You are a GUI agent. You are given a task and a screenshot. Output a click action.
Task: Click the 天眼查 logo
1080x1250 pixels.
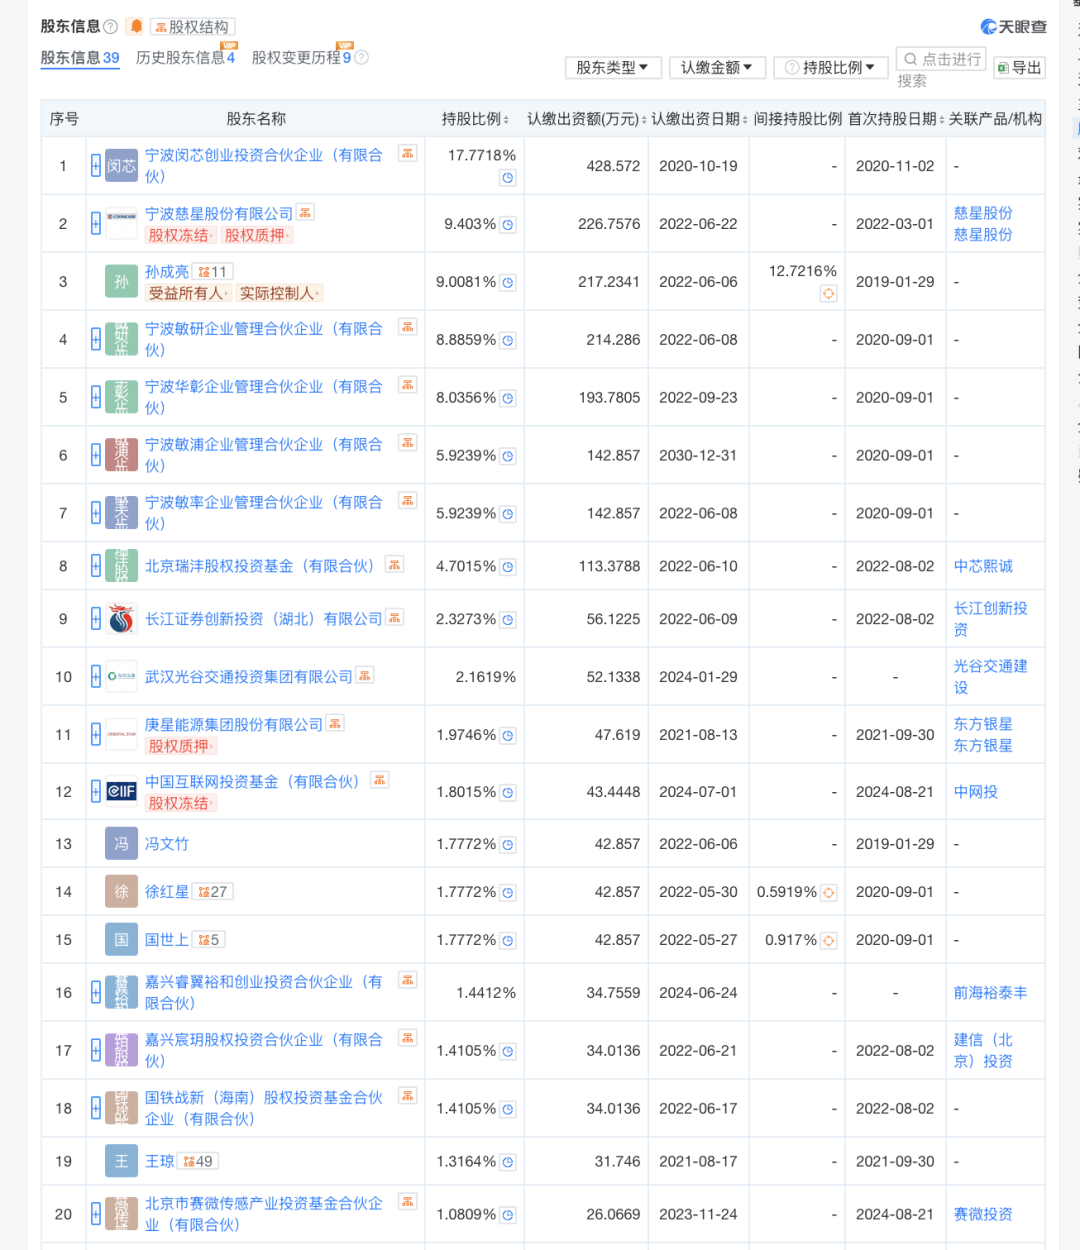tap(1014, 27)
